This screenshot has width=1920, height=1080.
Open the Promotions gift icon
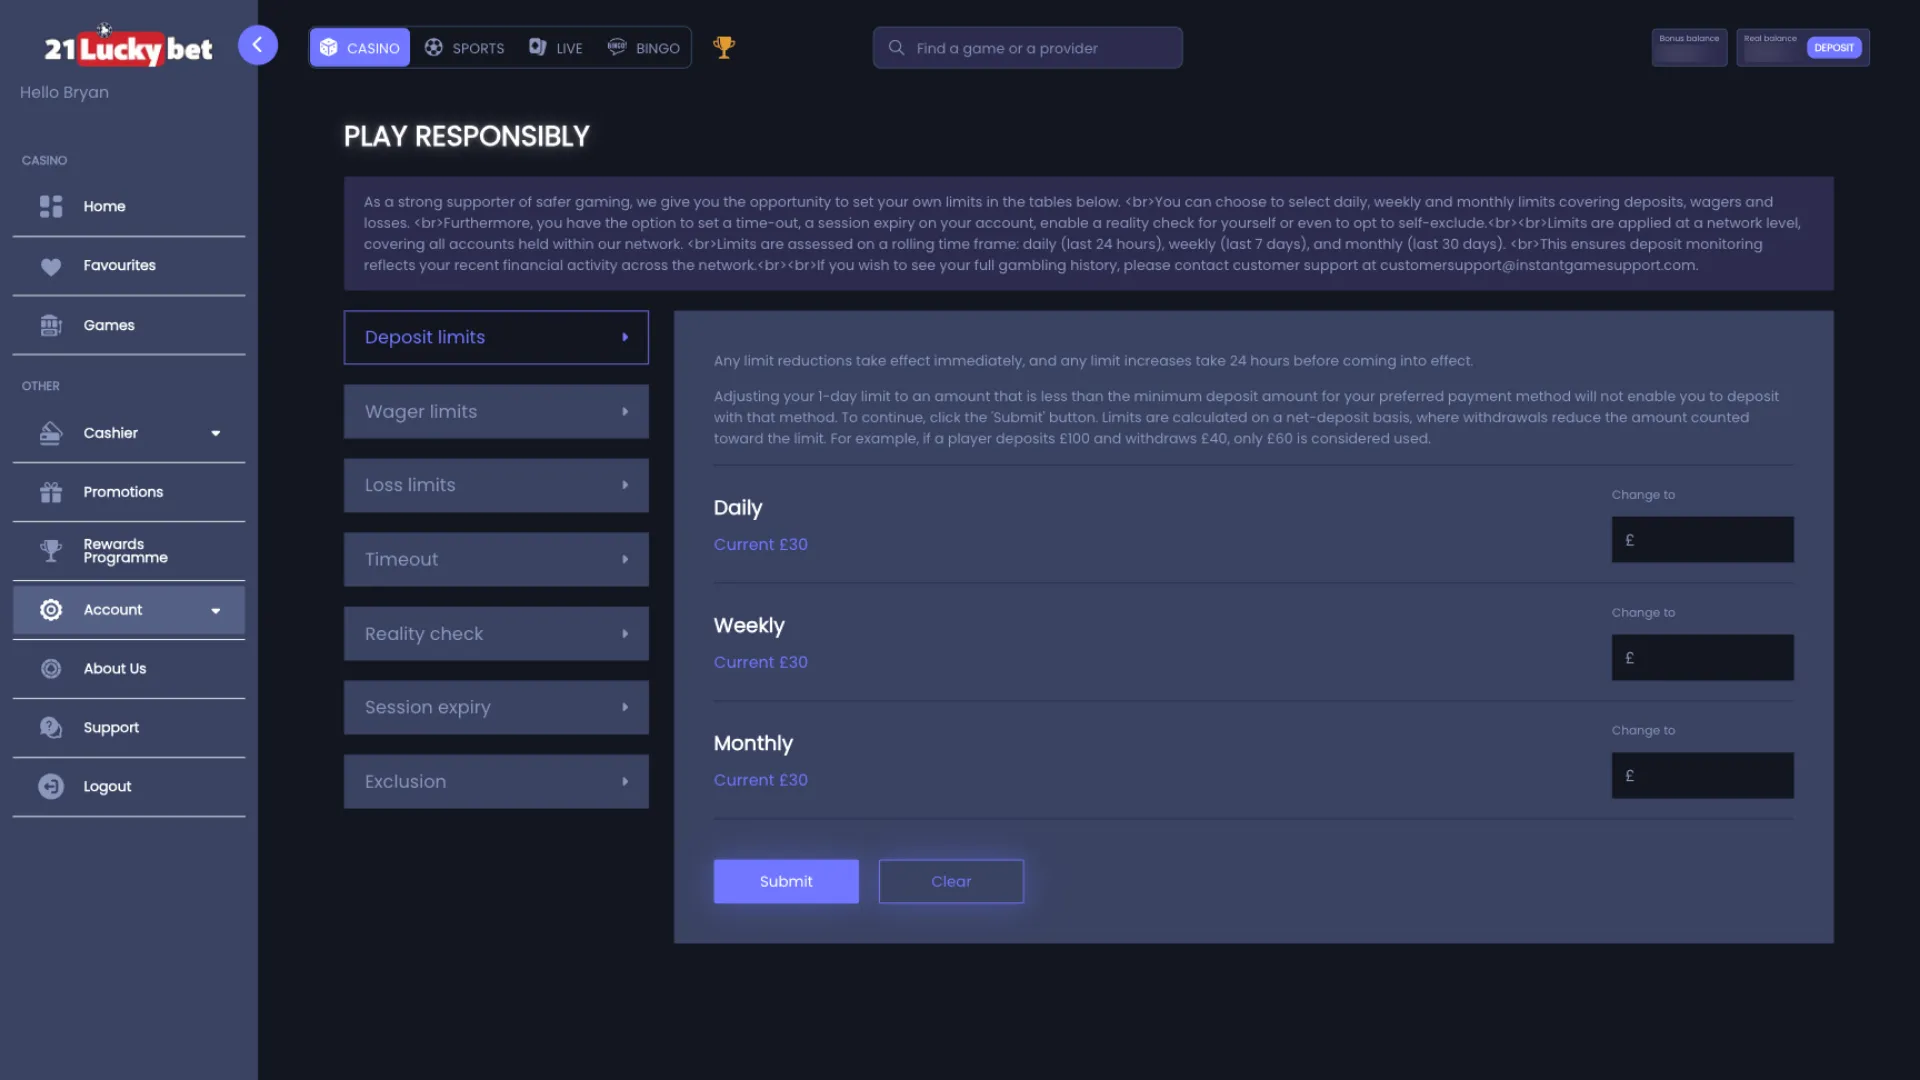pyautogui.click(x=51, y=491)
